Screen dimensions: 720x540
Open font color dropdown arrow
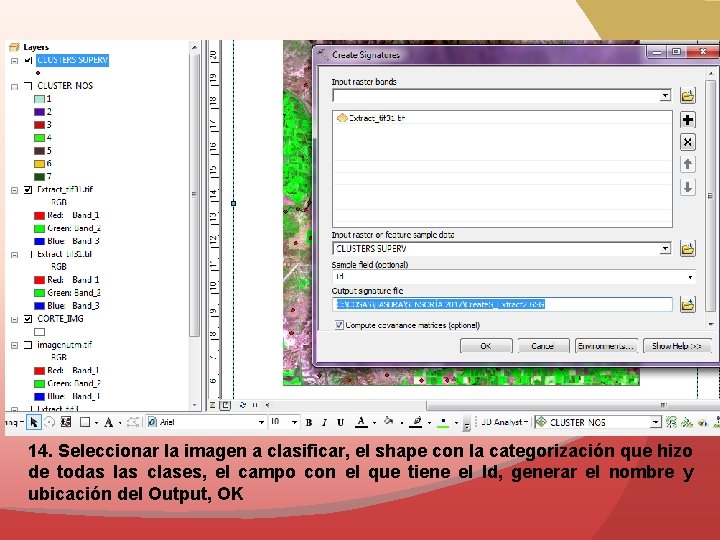pyautogui.click(x=374, y=422)
